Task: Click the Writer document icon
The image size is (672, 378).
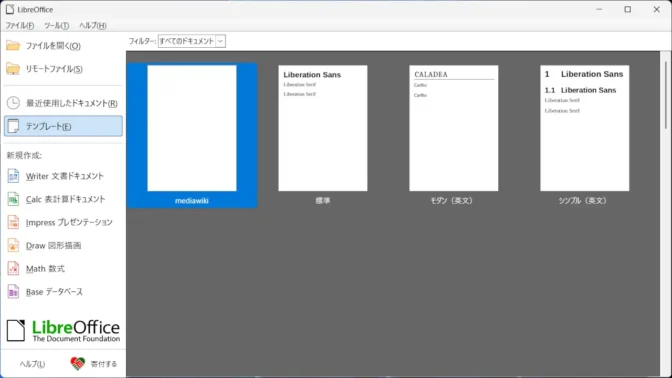Action: (x=13, y=176)
